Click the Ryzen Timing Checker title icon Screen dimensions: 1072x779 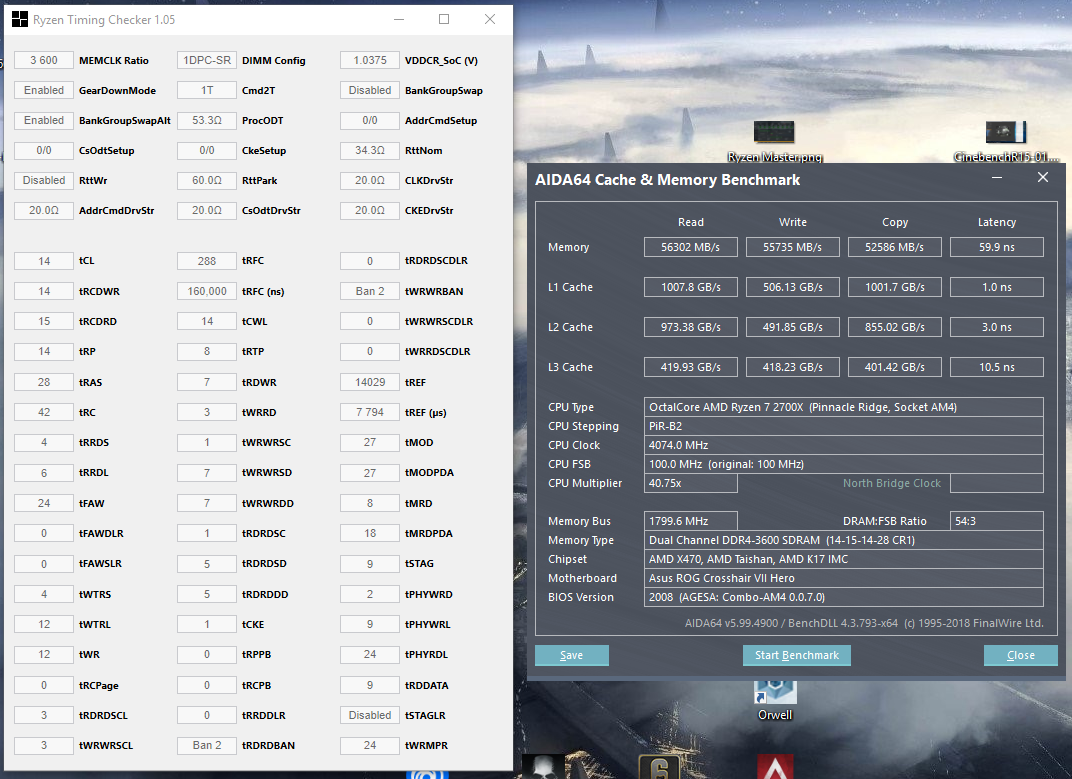click(20, 20)
